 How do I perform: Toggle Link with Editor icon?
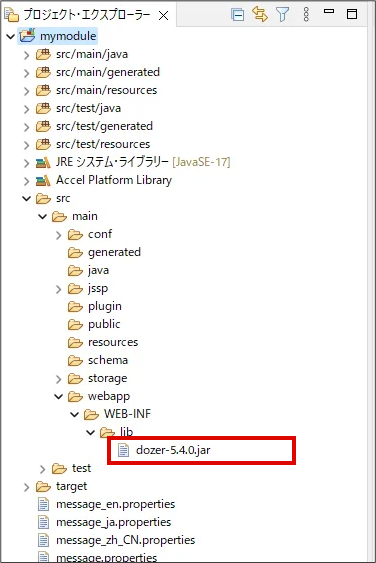click(x=260, y=14)
